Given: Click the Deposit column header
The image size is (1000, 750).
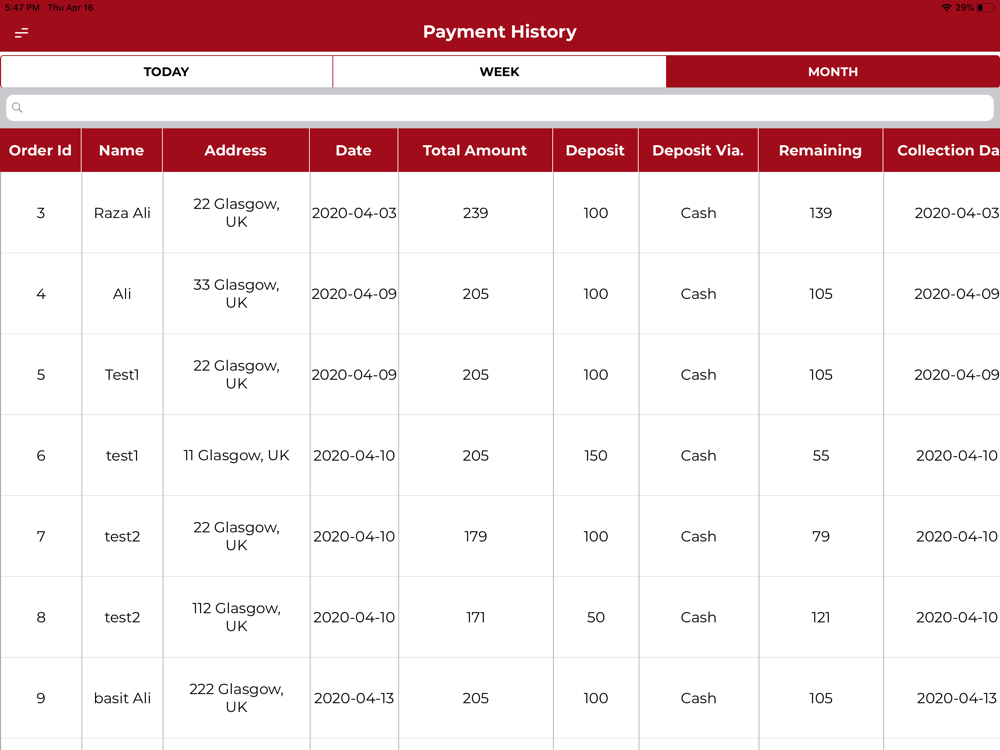Looking at the screenshot, I should tap(595, 151).
